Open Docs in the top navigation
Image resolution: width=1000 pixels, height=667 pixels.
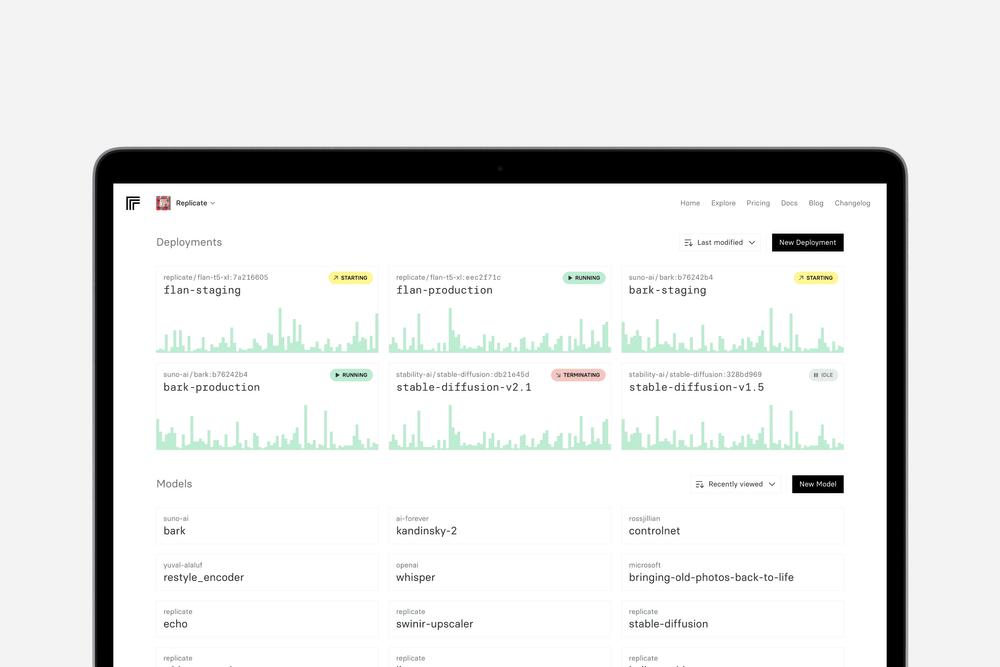pos(789,203)
